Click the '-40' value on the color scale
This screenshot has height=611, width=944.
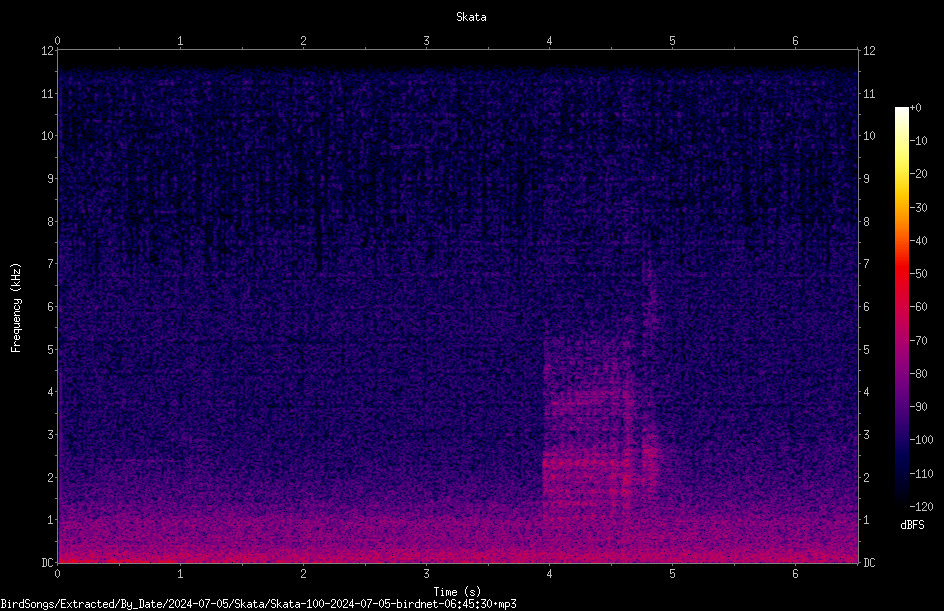tap(918, 241)
